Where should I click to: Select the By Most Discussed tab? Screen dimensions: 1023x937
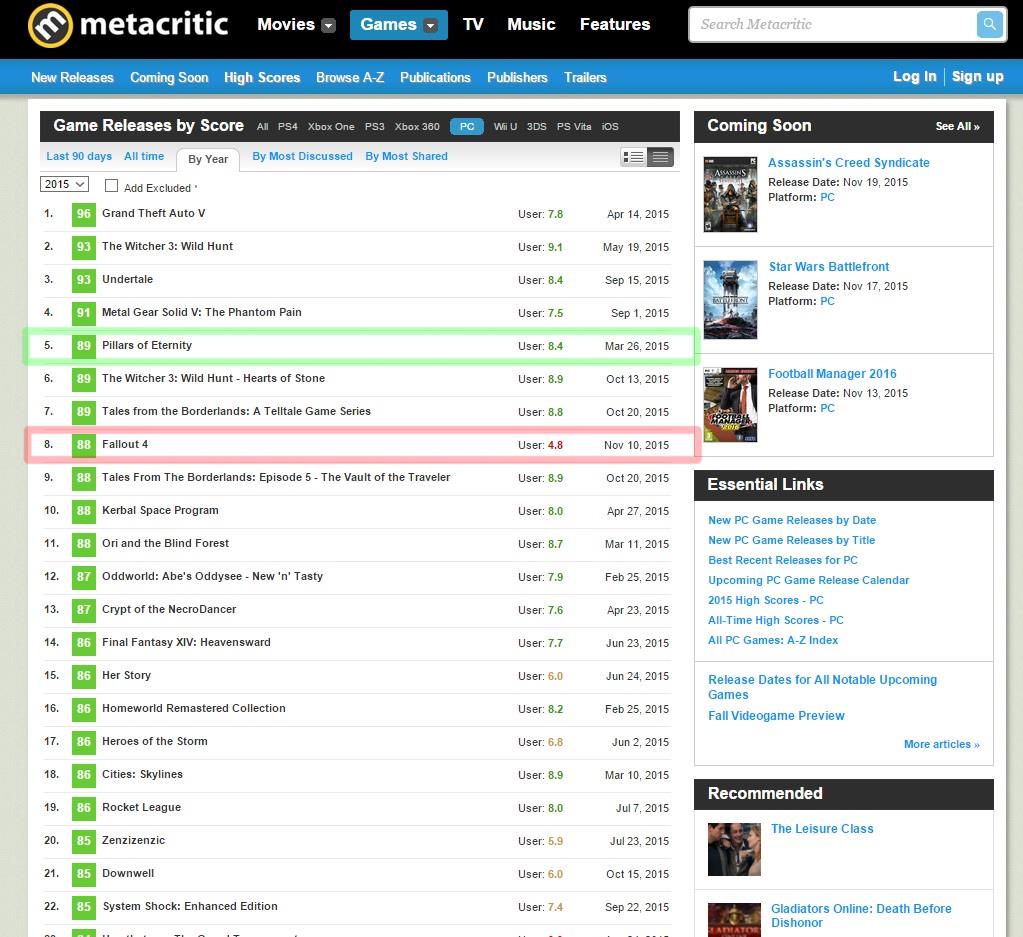(x=302, y=157)
